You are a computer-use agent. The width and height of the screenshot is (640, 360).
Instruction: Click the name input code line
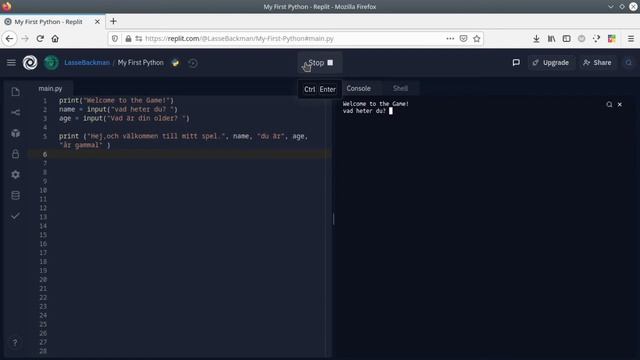click(118, 109)
